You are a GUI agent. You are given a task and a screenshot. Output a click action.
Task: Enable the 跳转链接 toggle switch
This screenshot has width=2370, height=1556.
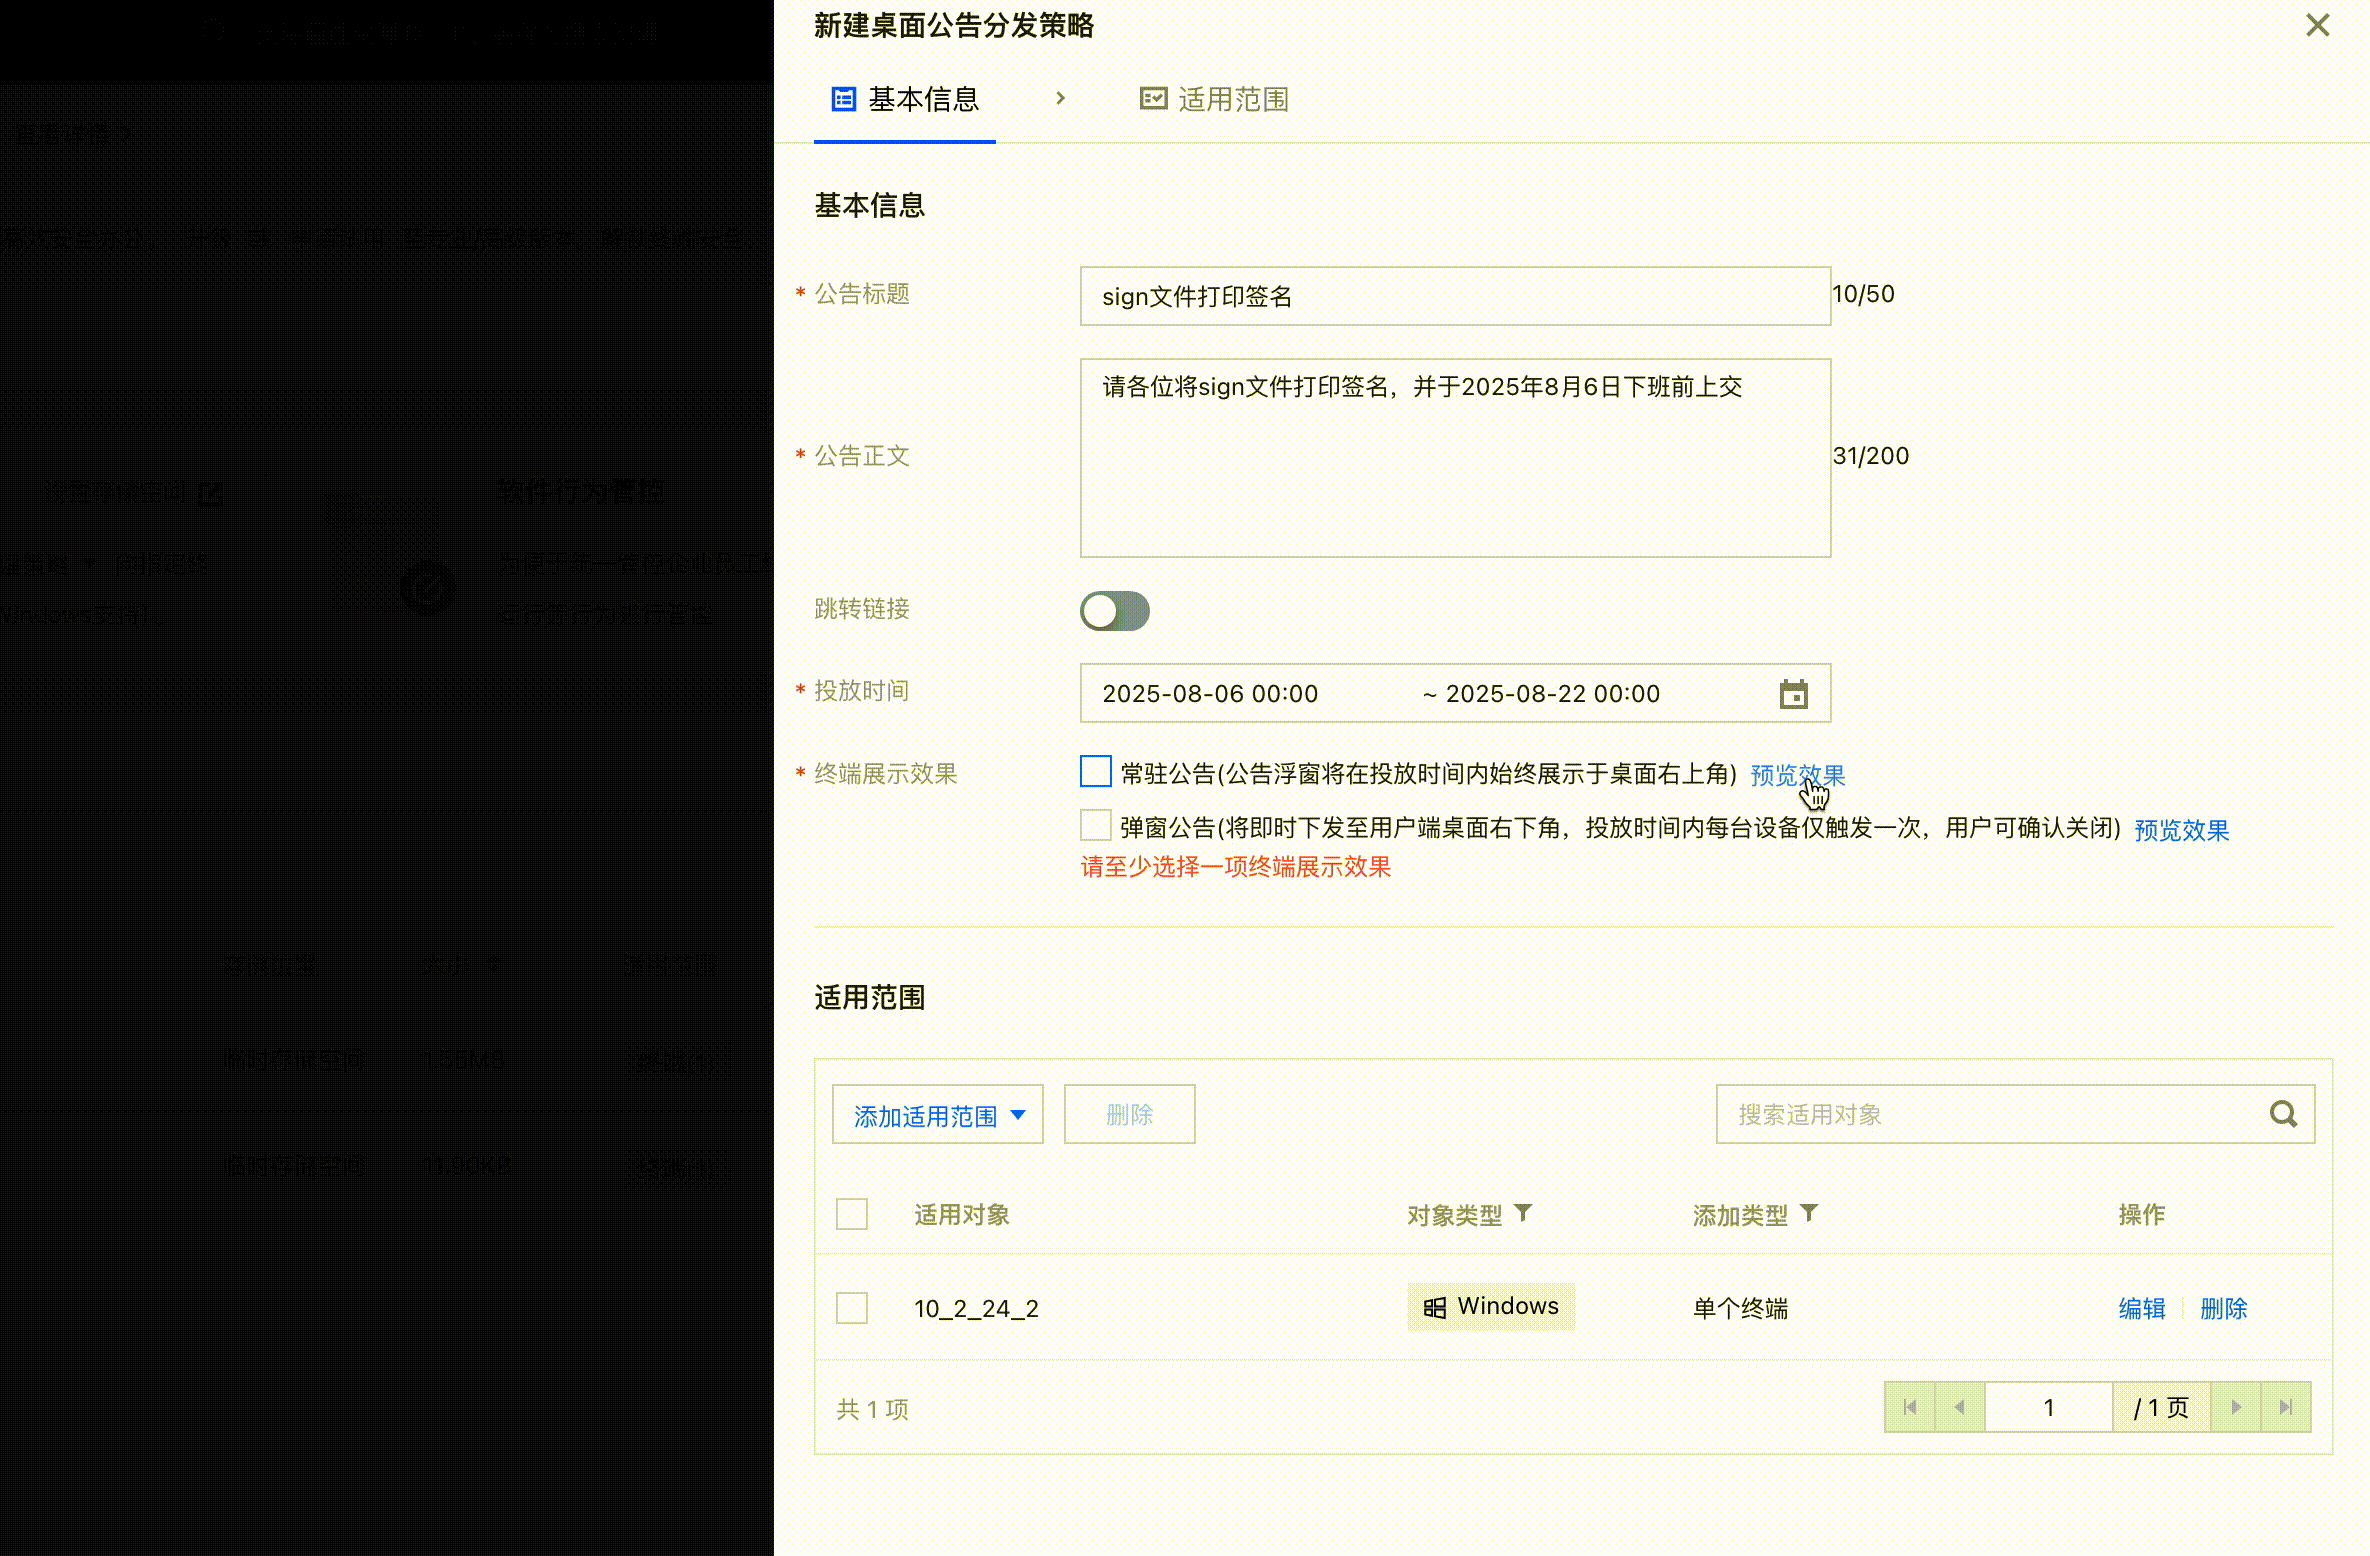[x=1114, y=611]
